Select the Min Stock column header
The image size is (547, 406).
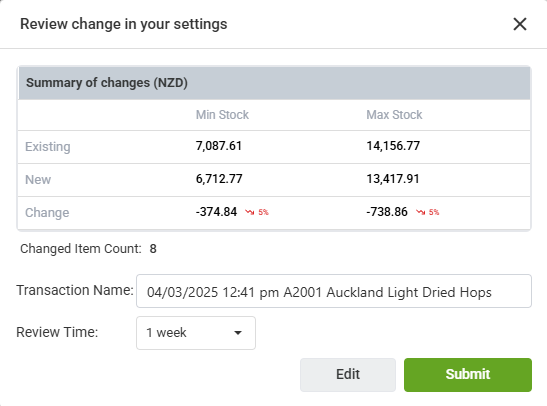[x=222, y=115]
